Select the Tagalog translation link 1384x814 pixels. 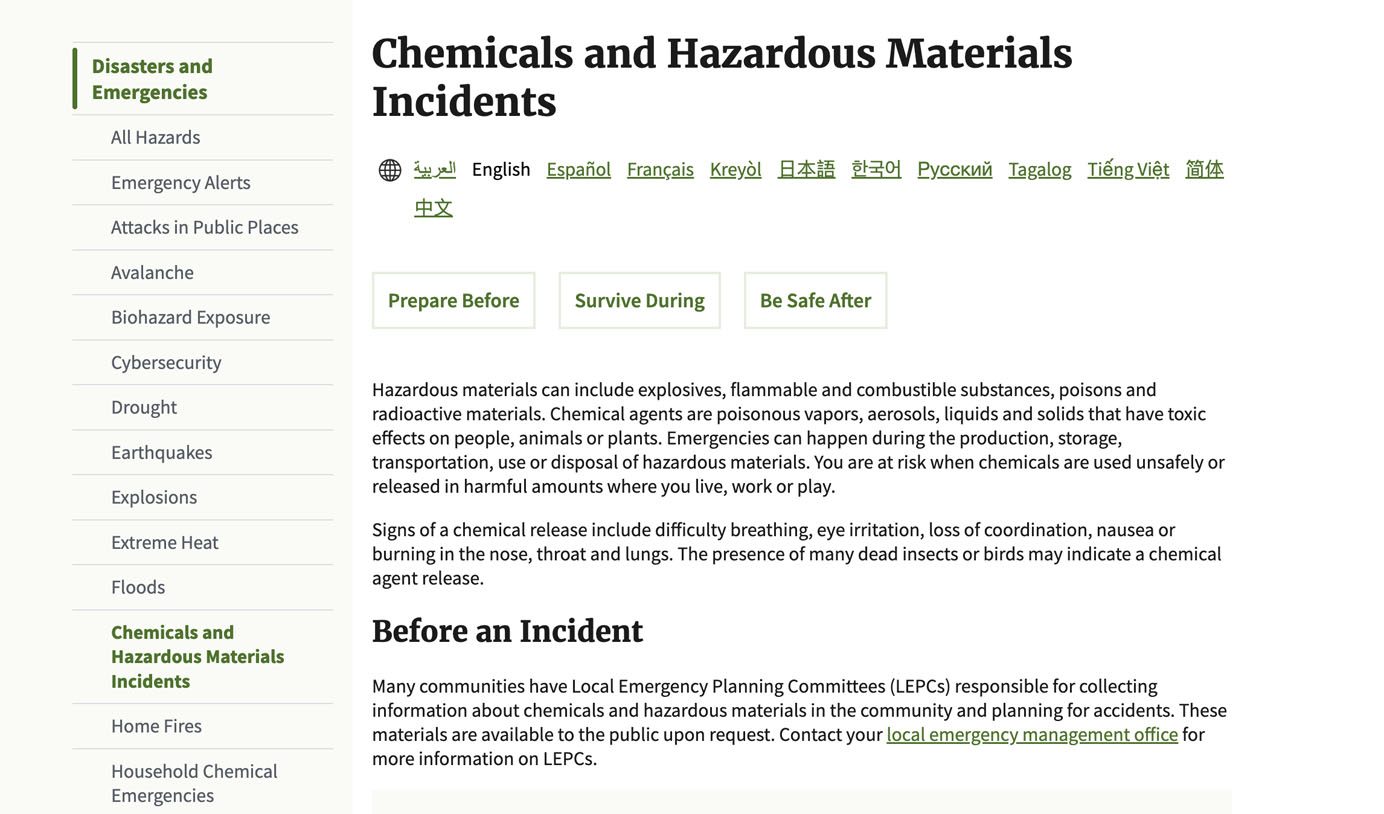pyautogui.click(x=1039, y=169)
